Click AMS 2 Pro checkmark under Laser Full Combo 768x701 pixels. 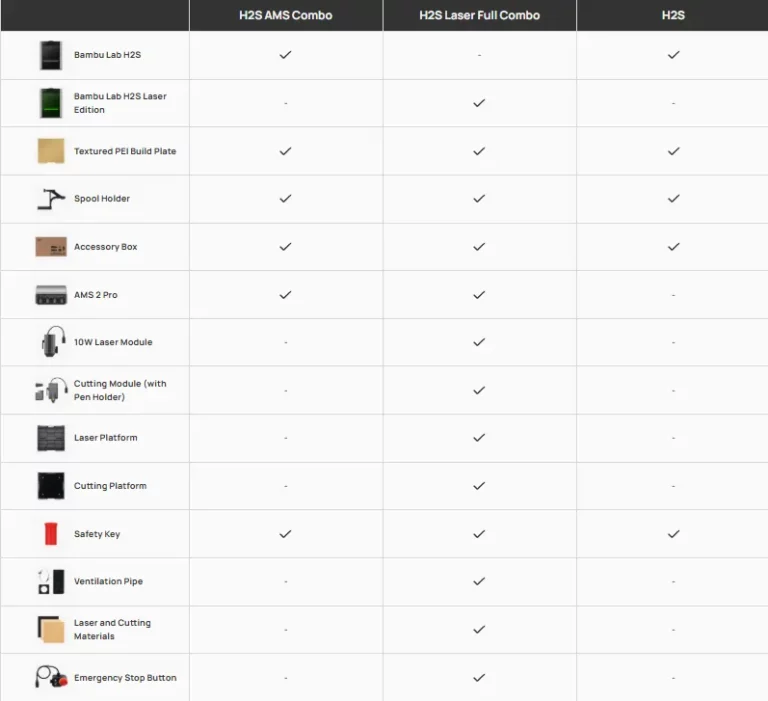point(479,295)
